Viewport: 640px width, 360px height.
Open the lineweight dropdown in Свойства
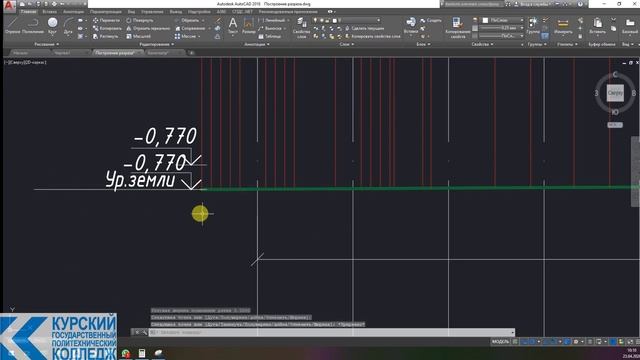pos(501,28)
